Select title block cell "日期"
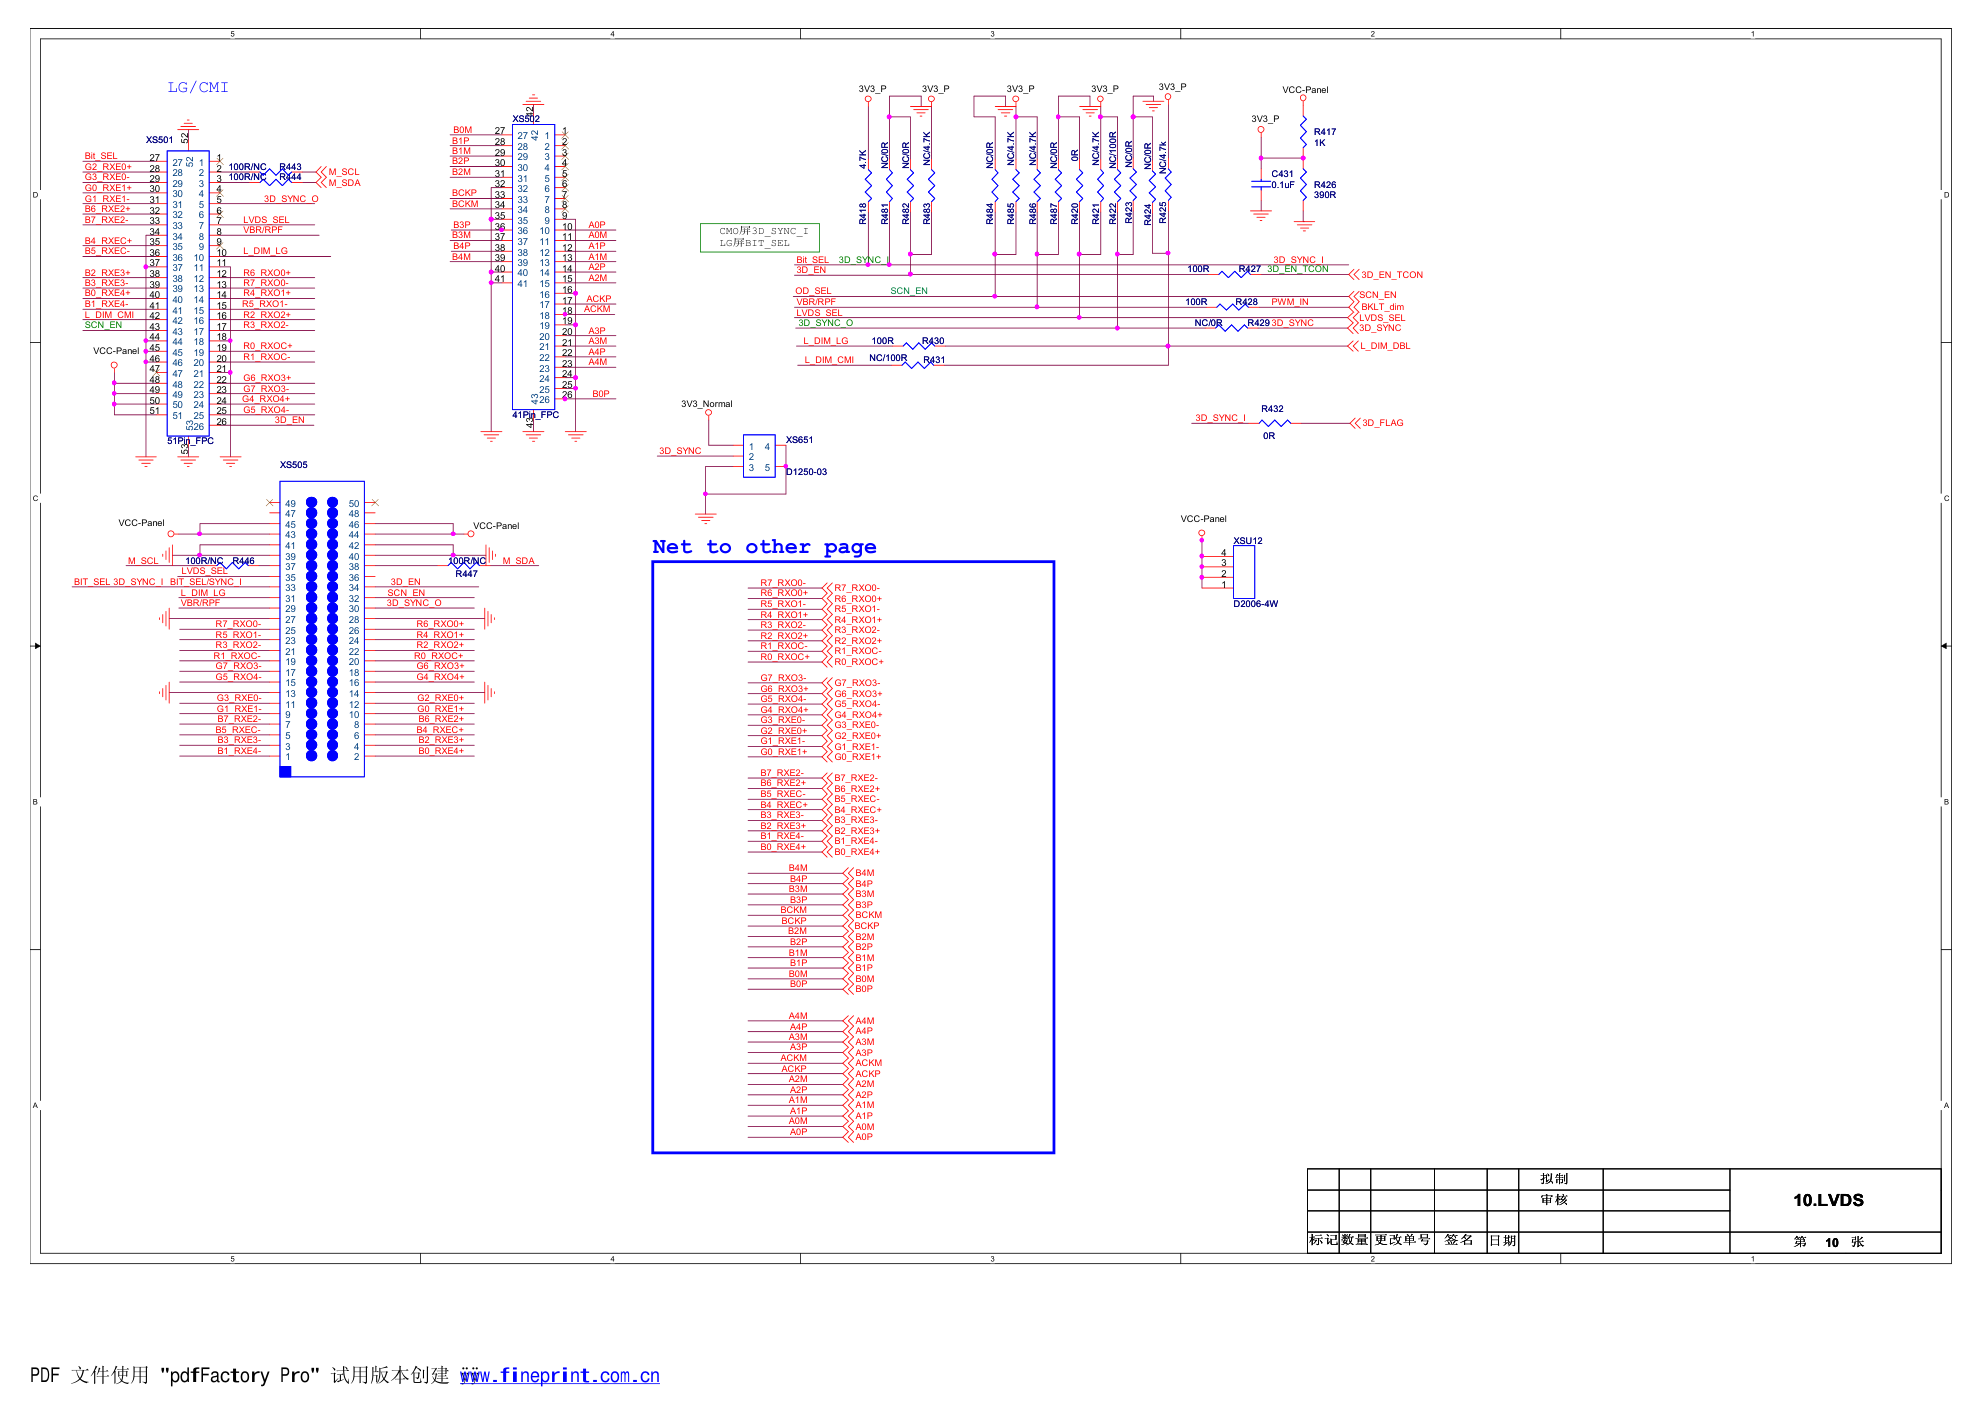Image resolution: width=1984 pixels, height=1402 pixels. point(1503,1241)
